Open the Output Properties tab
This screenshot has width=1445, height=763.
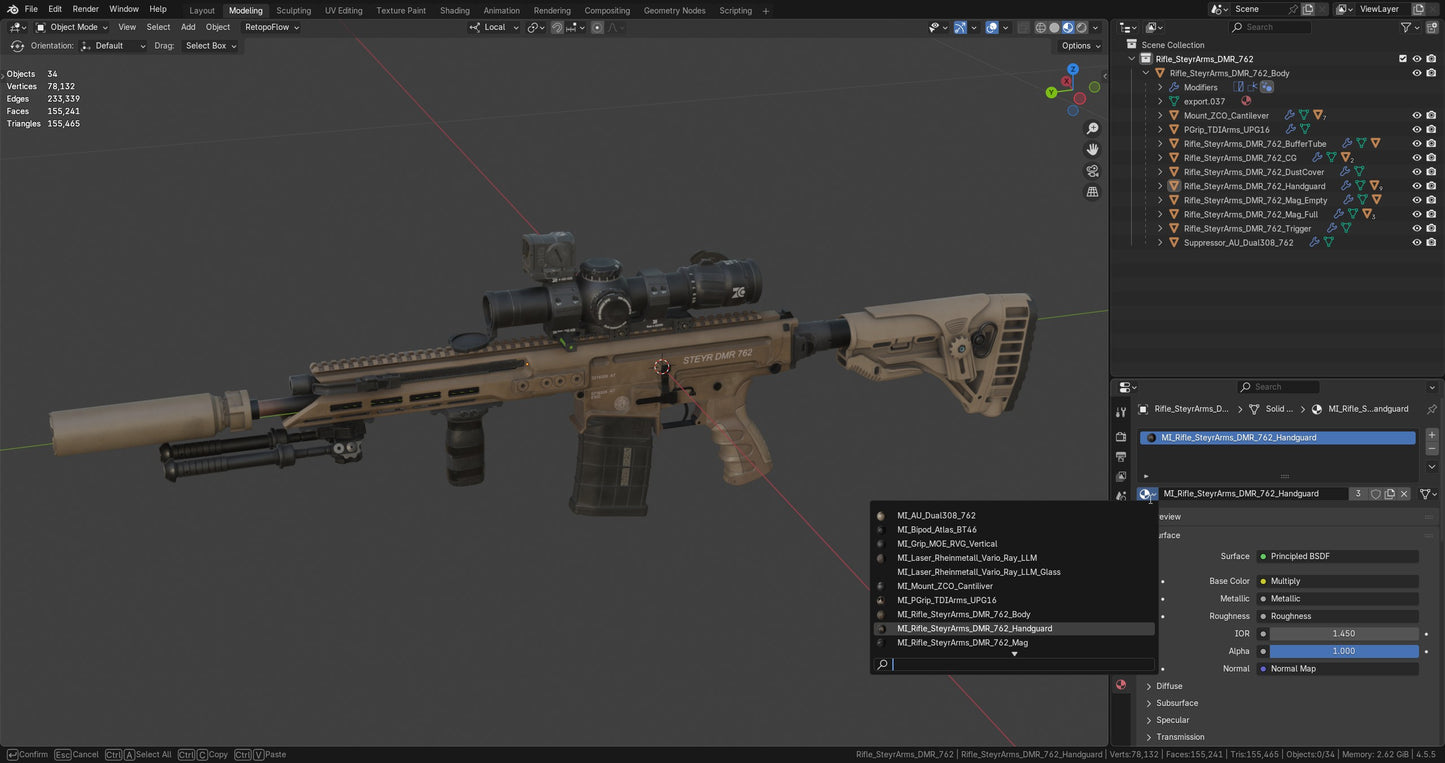(x=1120, y=456)
